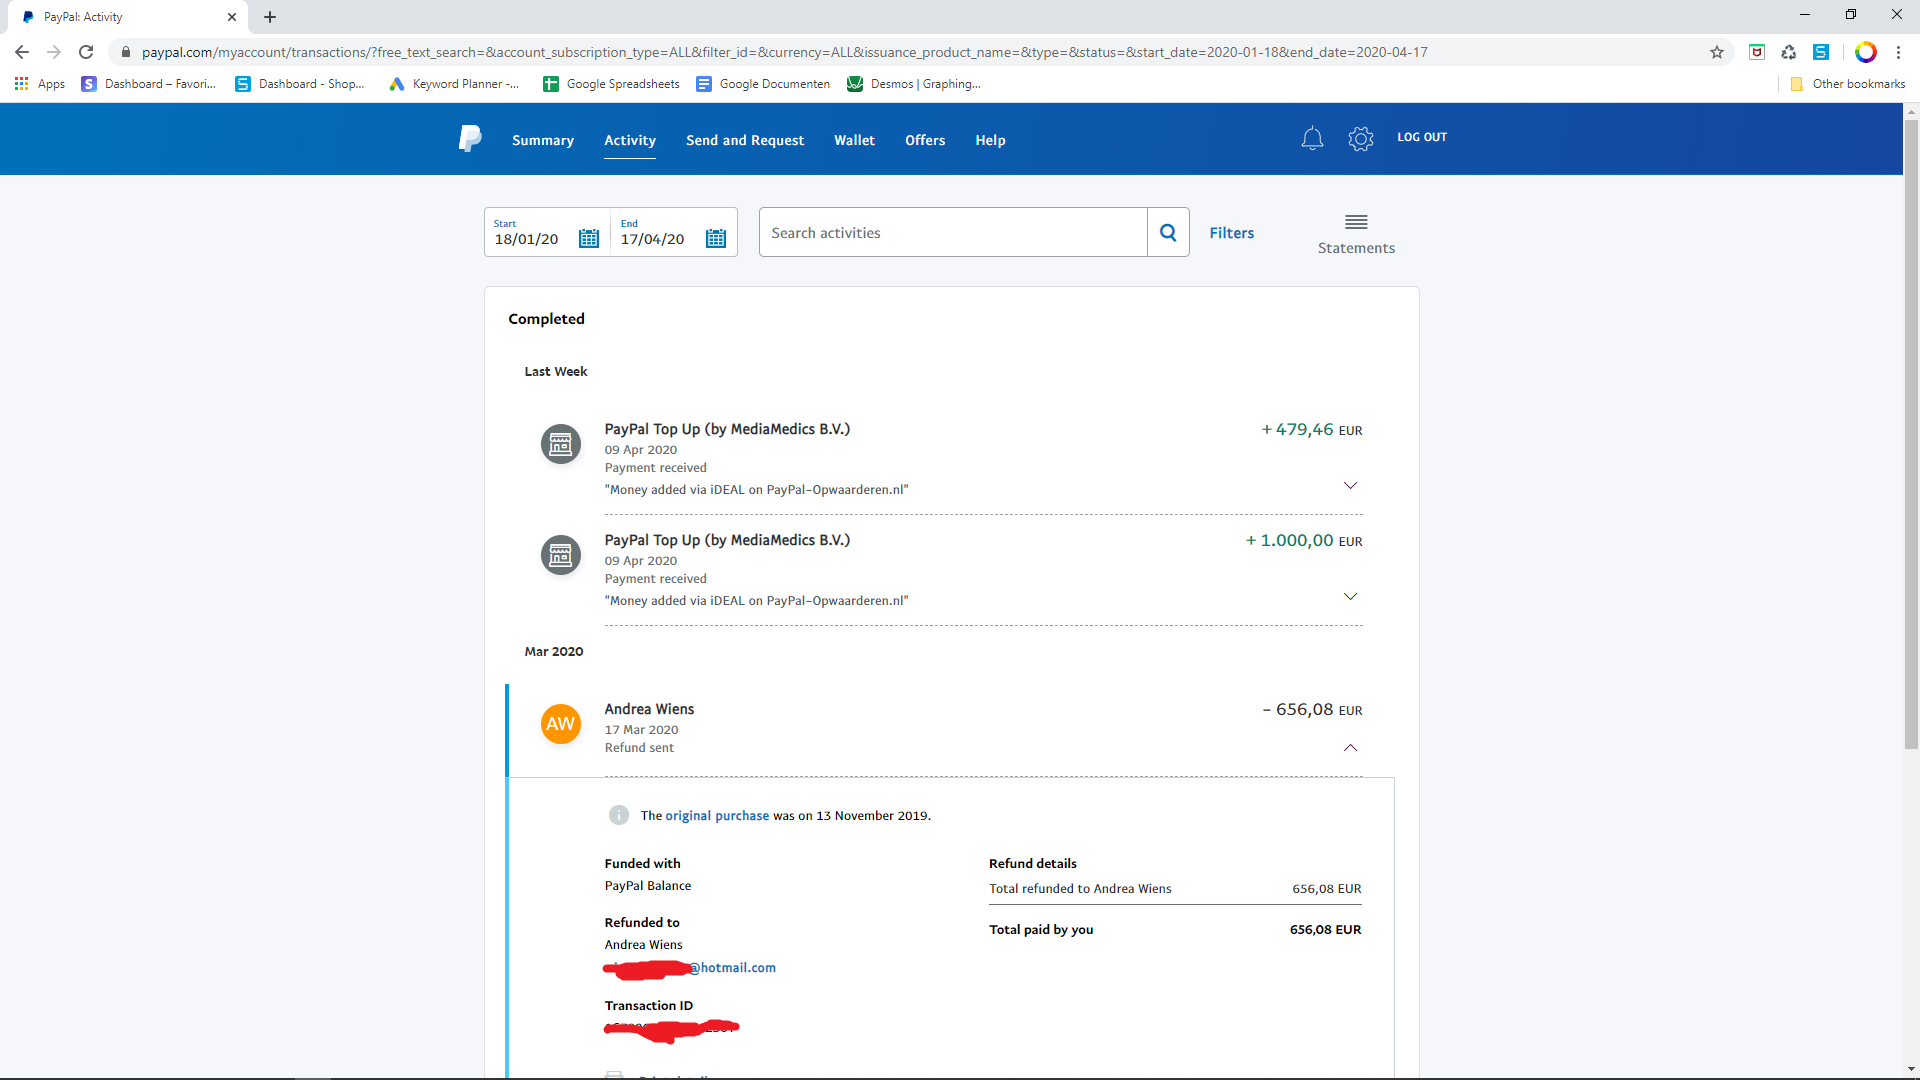Viewport: 1920px width, 1080px height.
Task: Click the Total paid by you label
Action: [x=1041, y=930]
